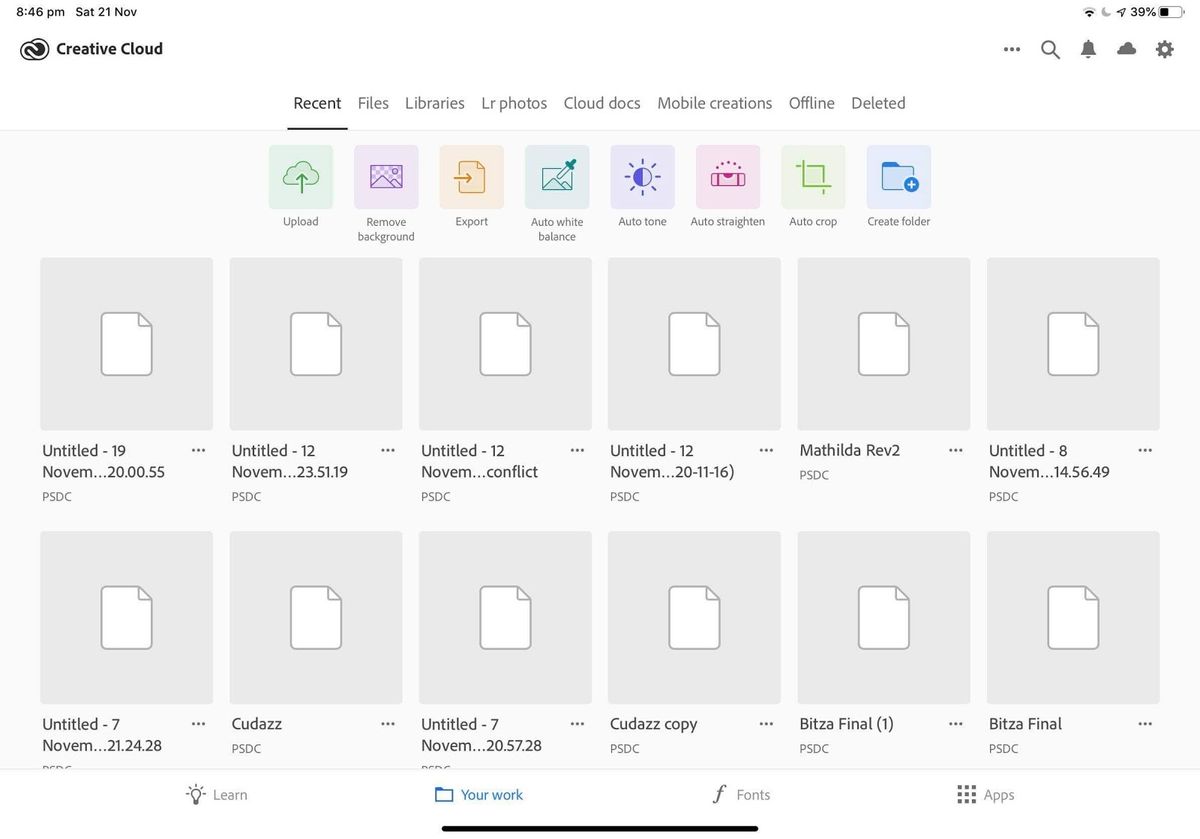This screenshot has height=839, width=1200.
Task: Open the Deleted files tab
Action: 878,102
